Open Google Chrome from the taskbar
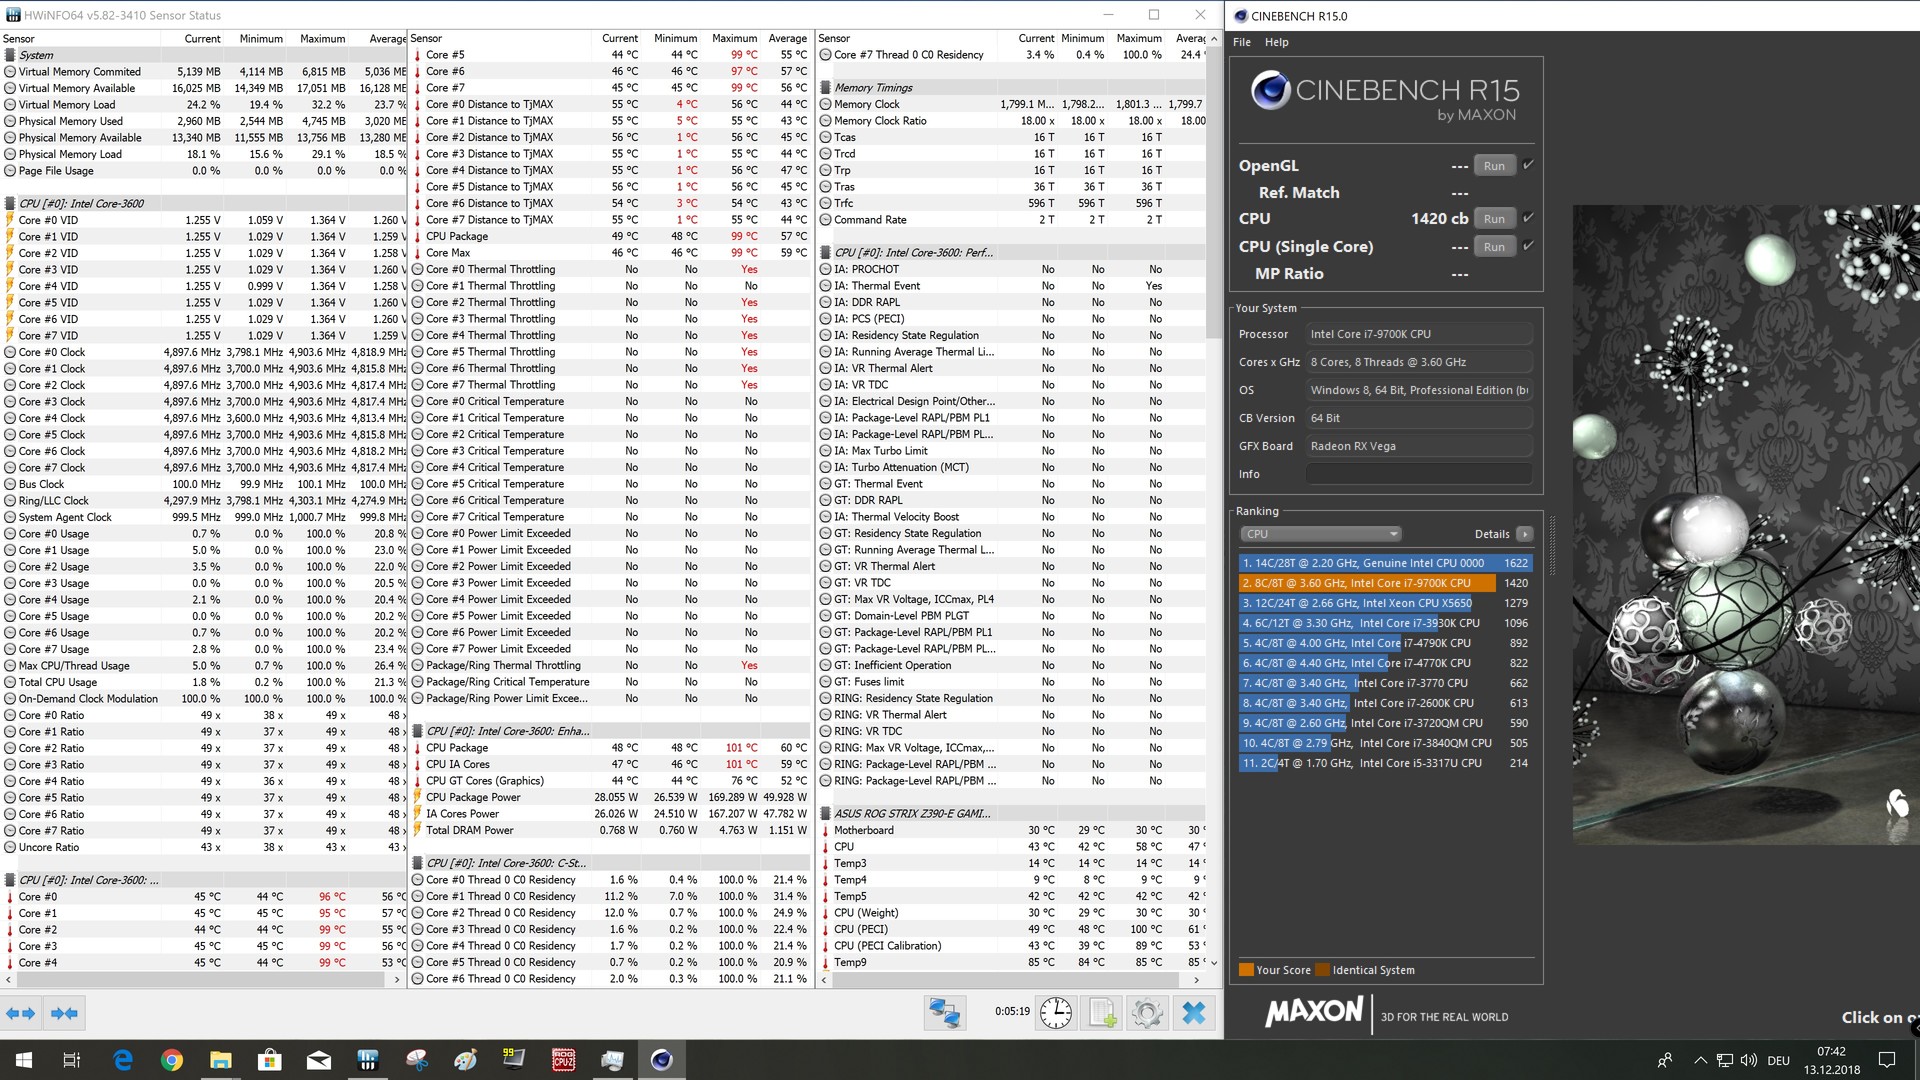Viewport: 1920px width, 1080px height. (x=171, y=1060)
